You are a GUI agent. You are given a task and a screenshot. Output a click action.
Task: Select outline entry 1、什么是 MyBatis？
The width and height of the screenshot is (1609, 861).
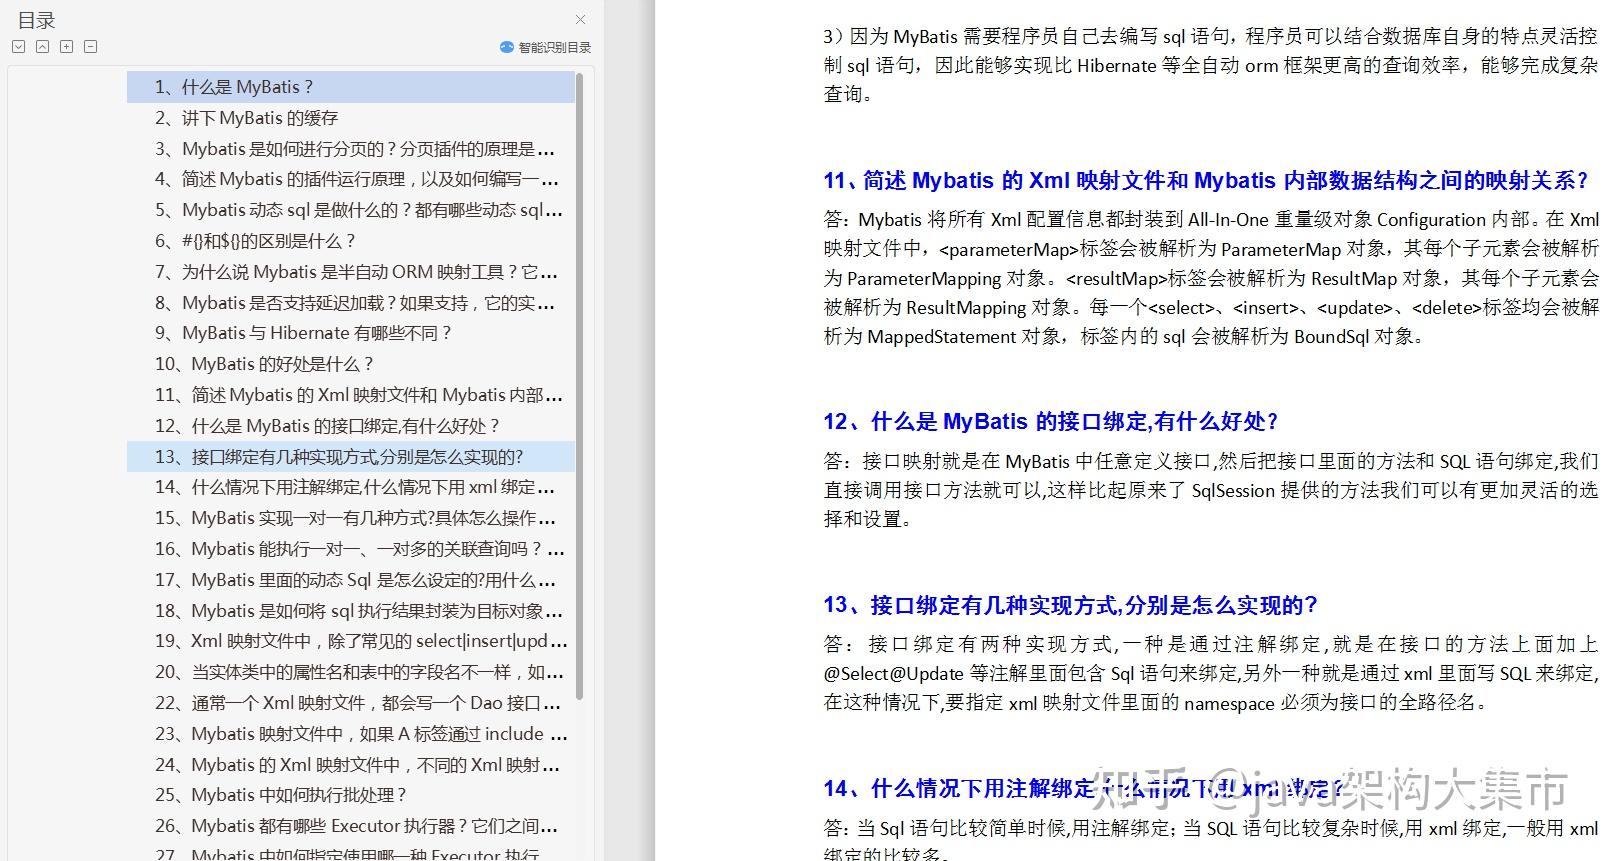pos(351,87)
